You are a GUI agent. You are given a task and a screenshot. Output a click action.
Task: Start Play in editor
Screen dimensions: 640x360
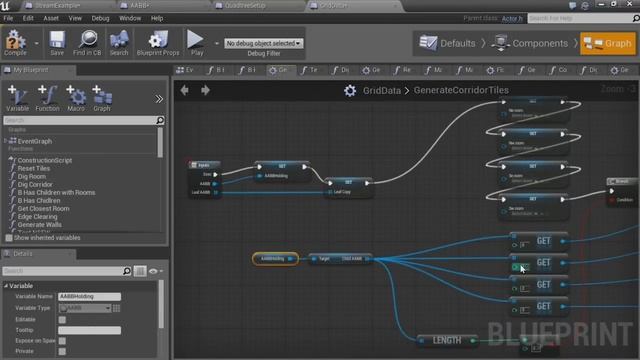196,42
